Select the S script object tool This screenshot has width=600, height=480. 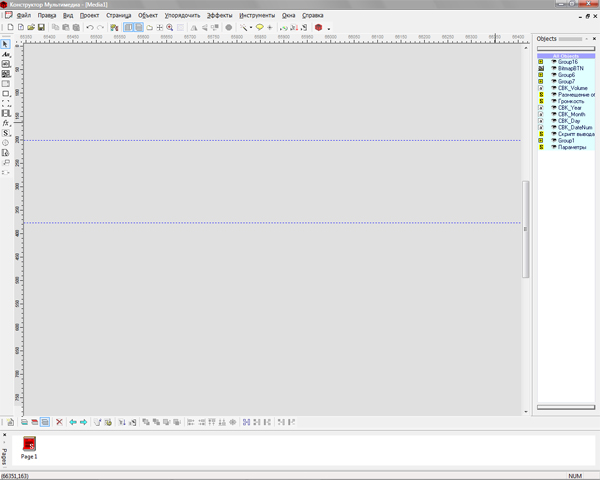(x=5, y=133)
